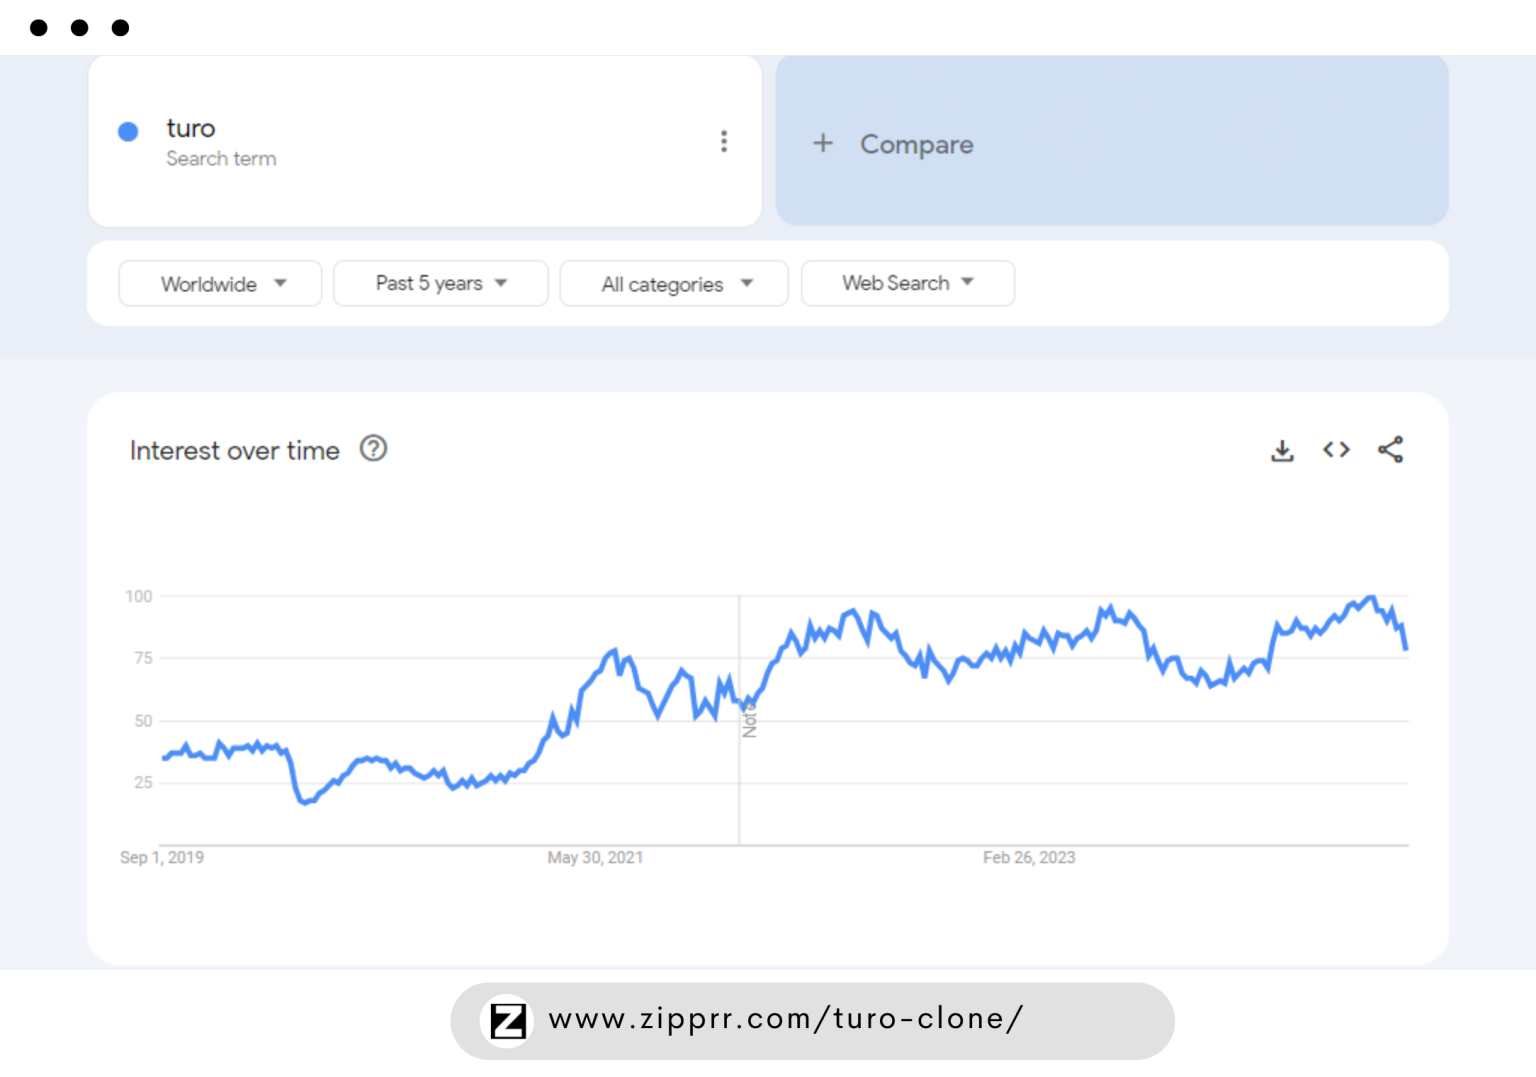
Task: Click the May 30, 2021 axis label
Action: [x=595, y=858]
